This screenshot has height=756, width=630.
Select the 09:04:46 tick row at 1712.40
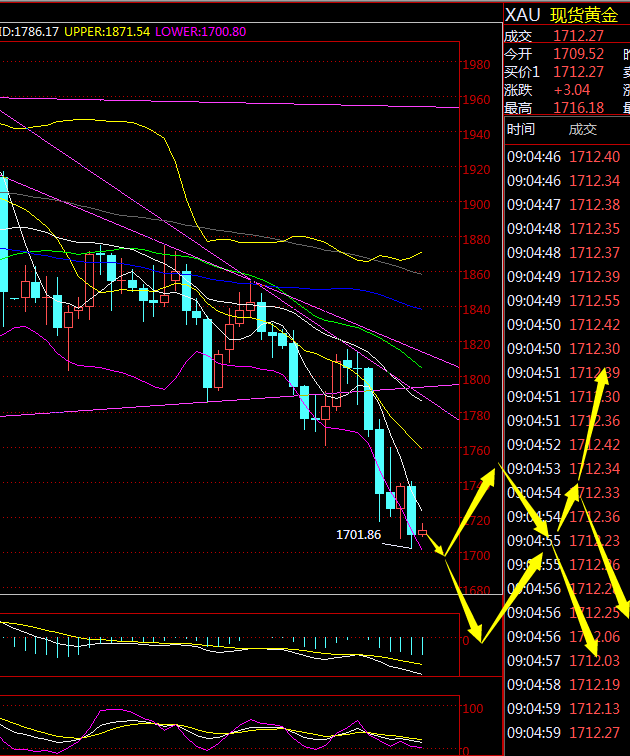pos(563,157)
